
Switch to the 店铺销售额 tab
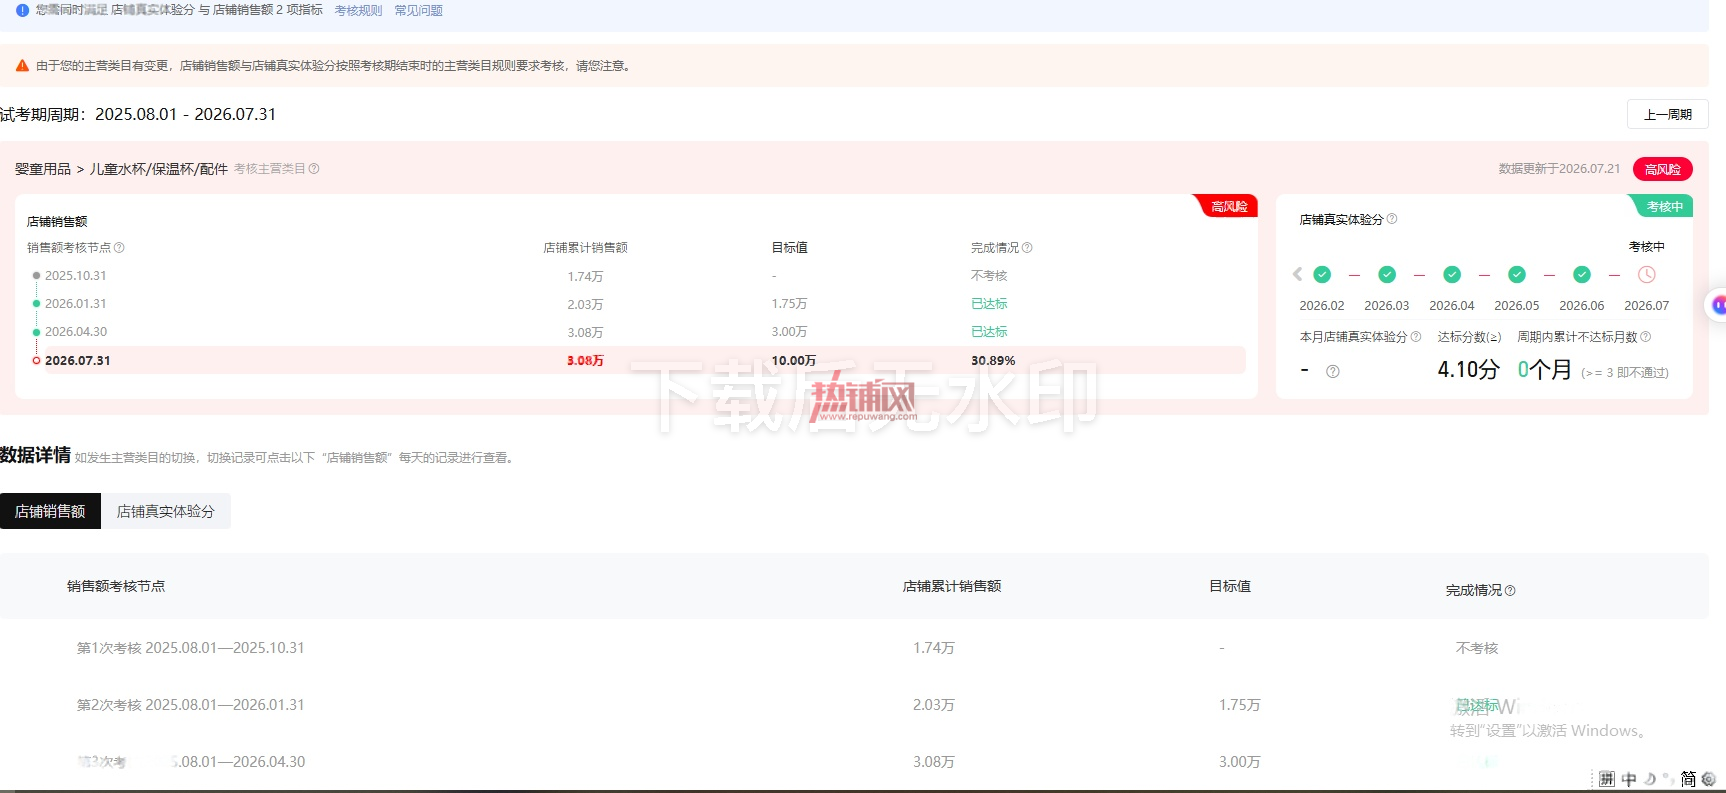tap(50, 511)
